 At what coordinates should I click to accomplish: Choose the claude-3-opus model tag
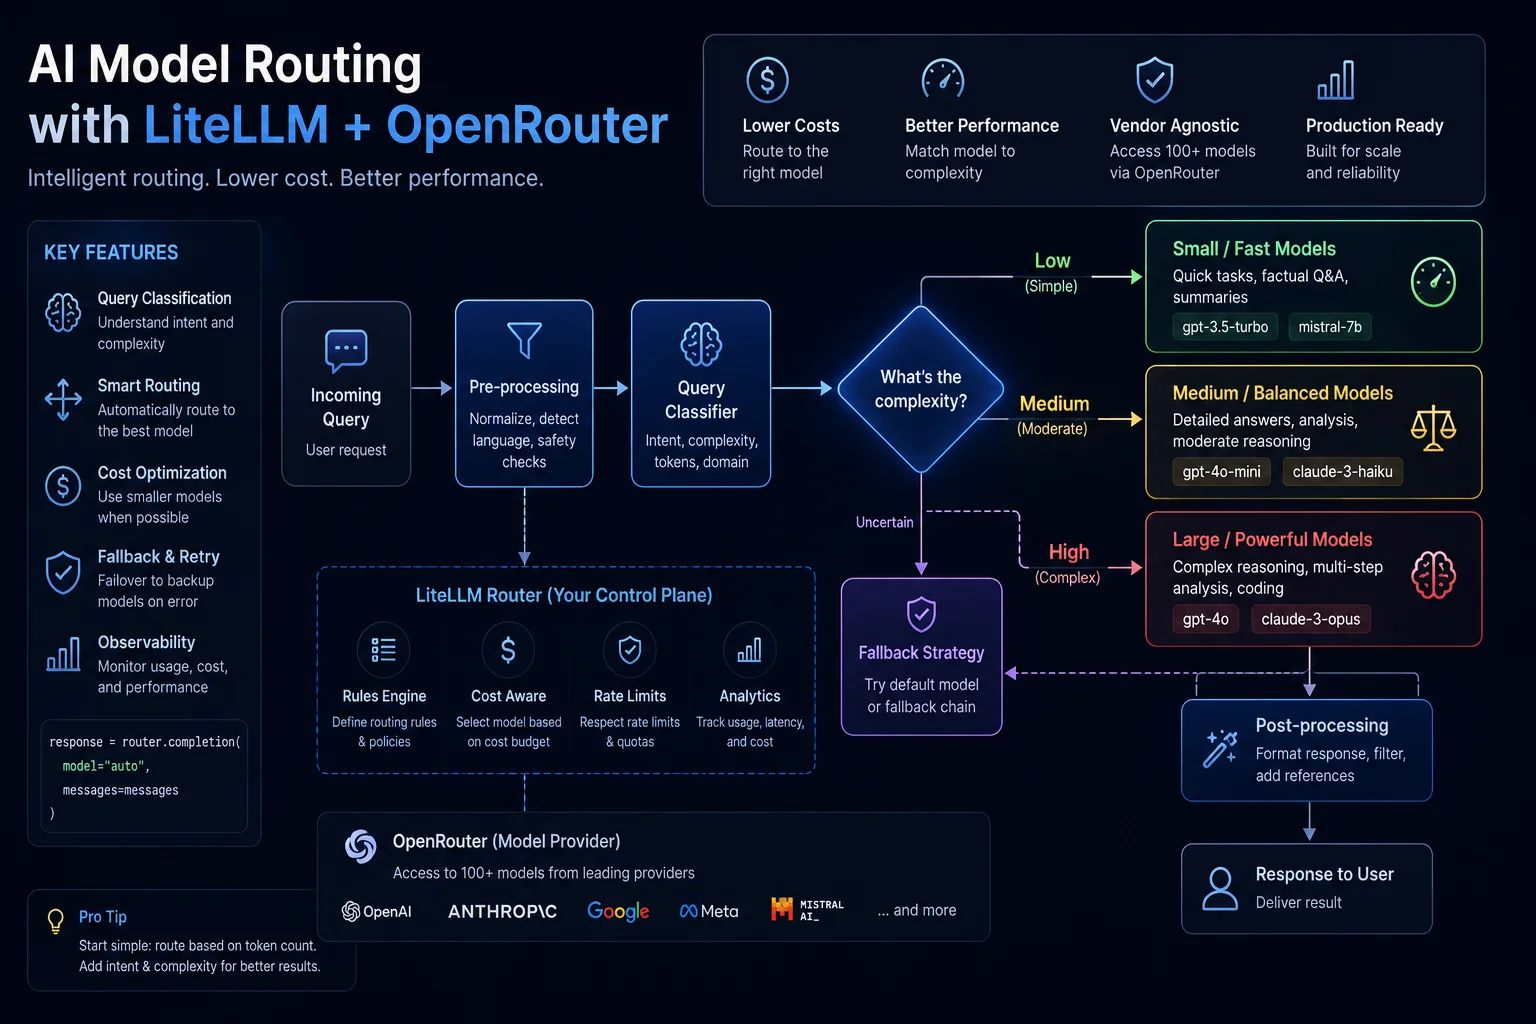click(1310, 619)
